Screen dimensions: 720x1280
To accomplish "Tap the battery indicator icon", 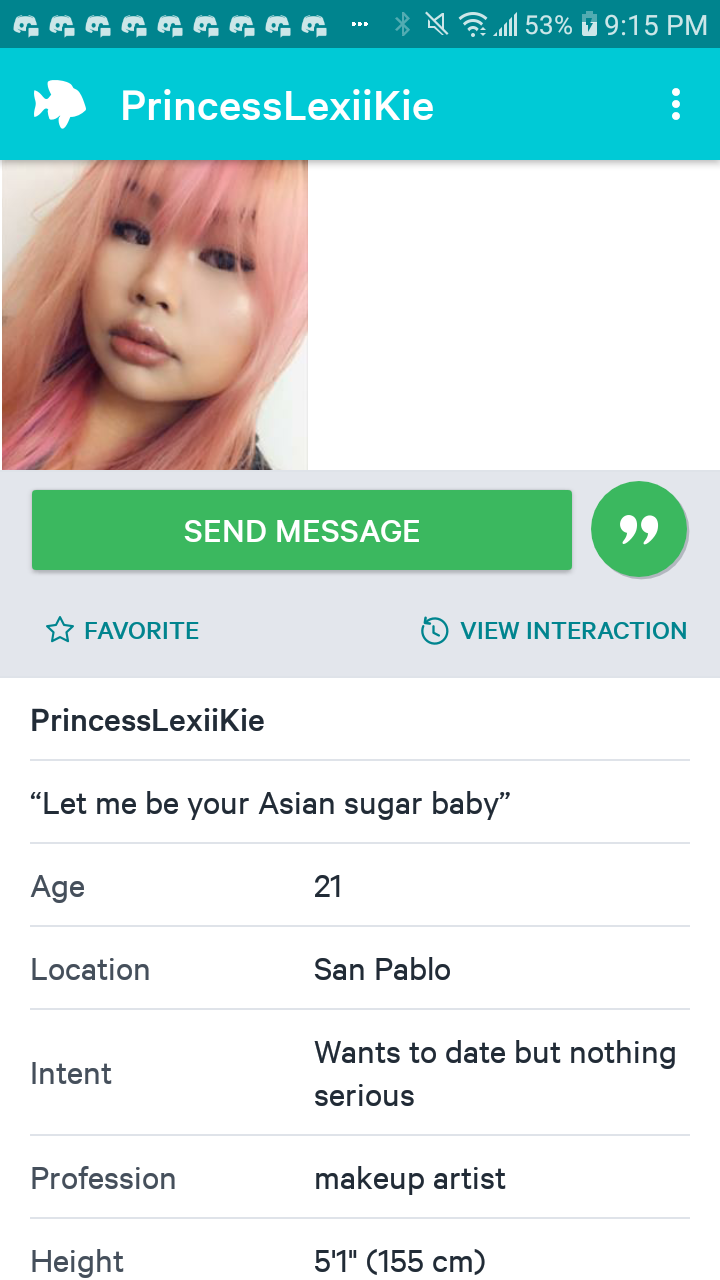I will 588,24.
